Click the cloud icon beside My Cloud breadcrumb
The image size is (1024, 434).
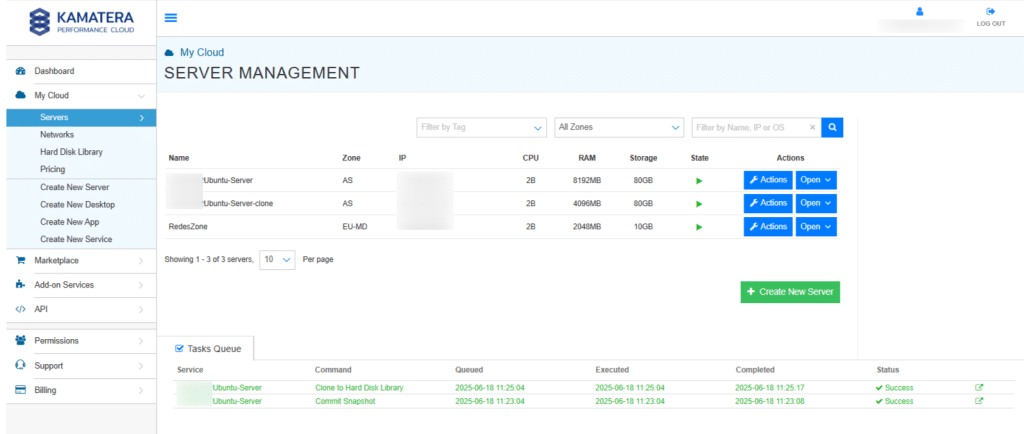[x=169, y=52]
